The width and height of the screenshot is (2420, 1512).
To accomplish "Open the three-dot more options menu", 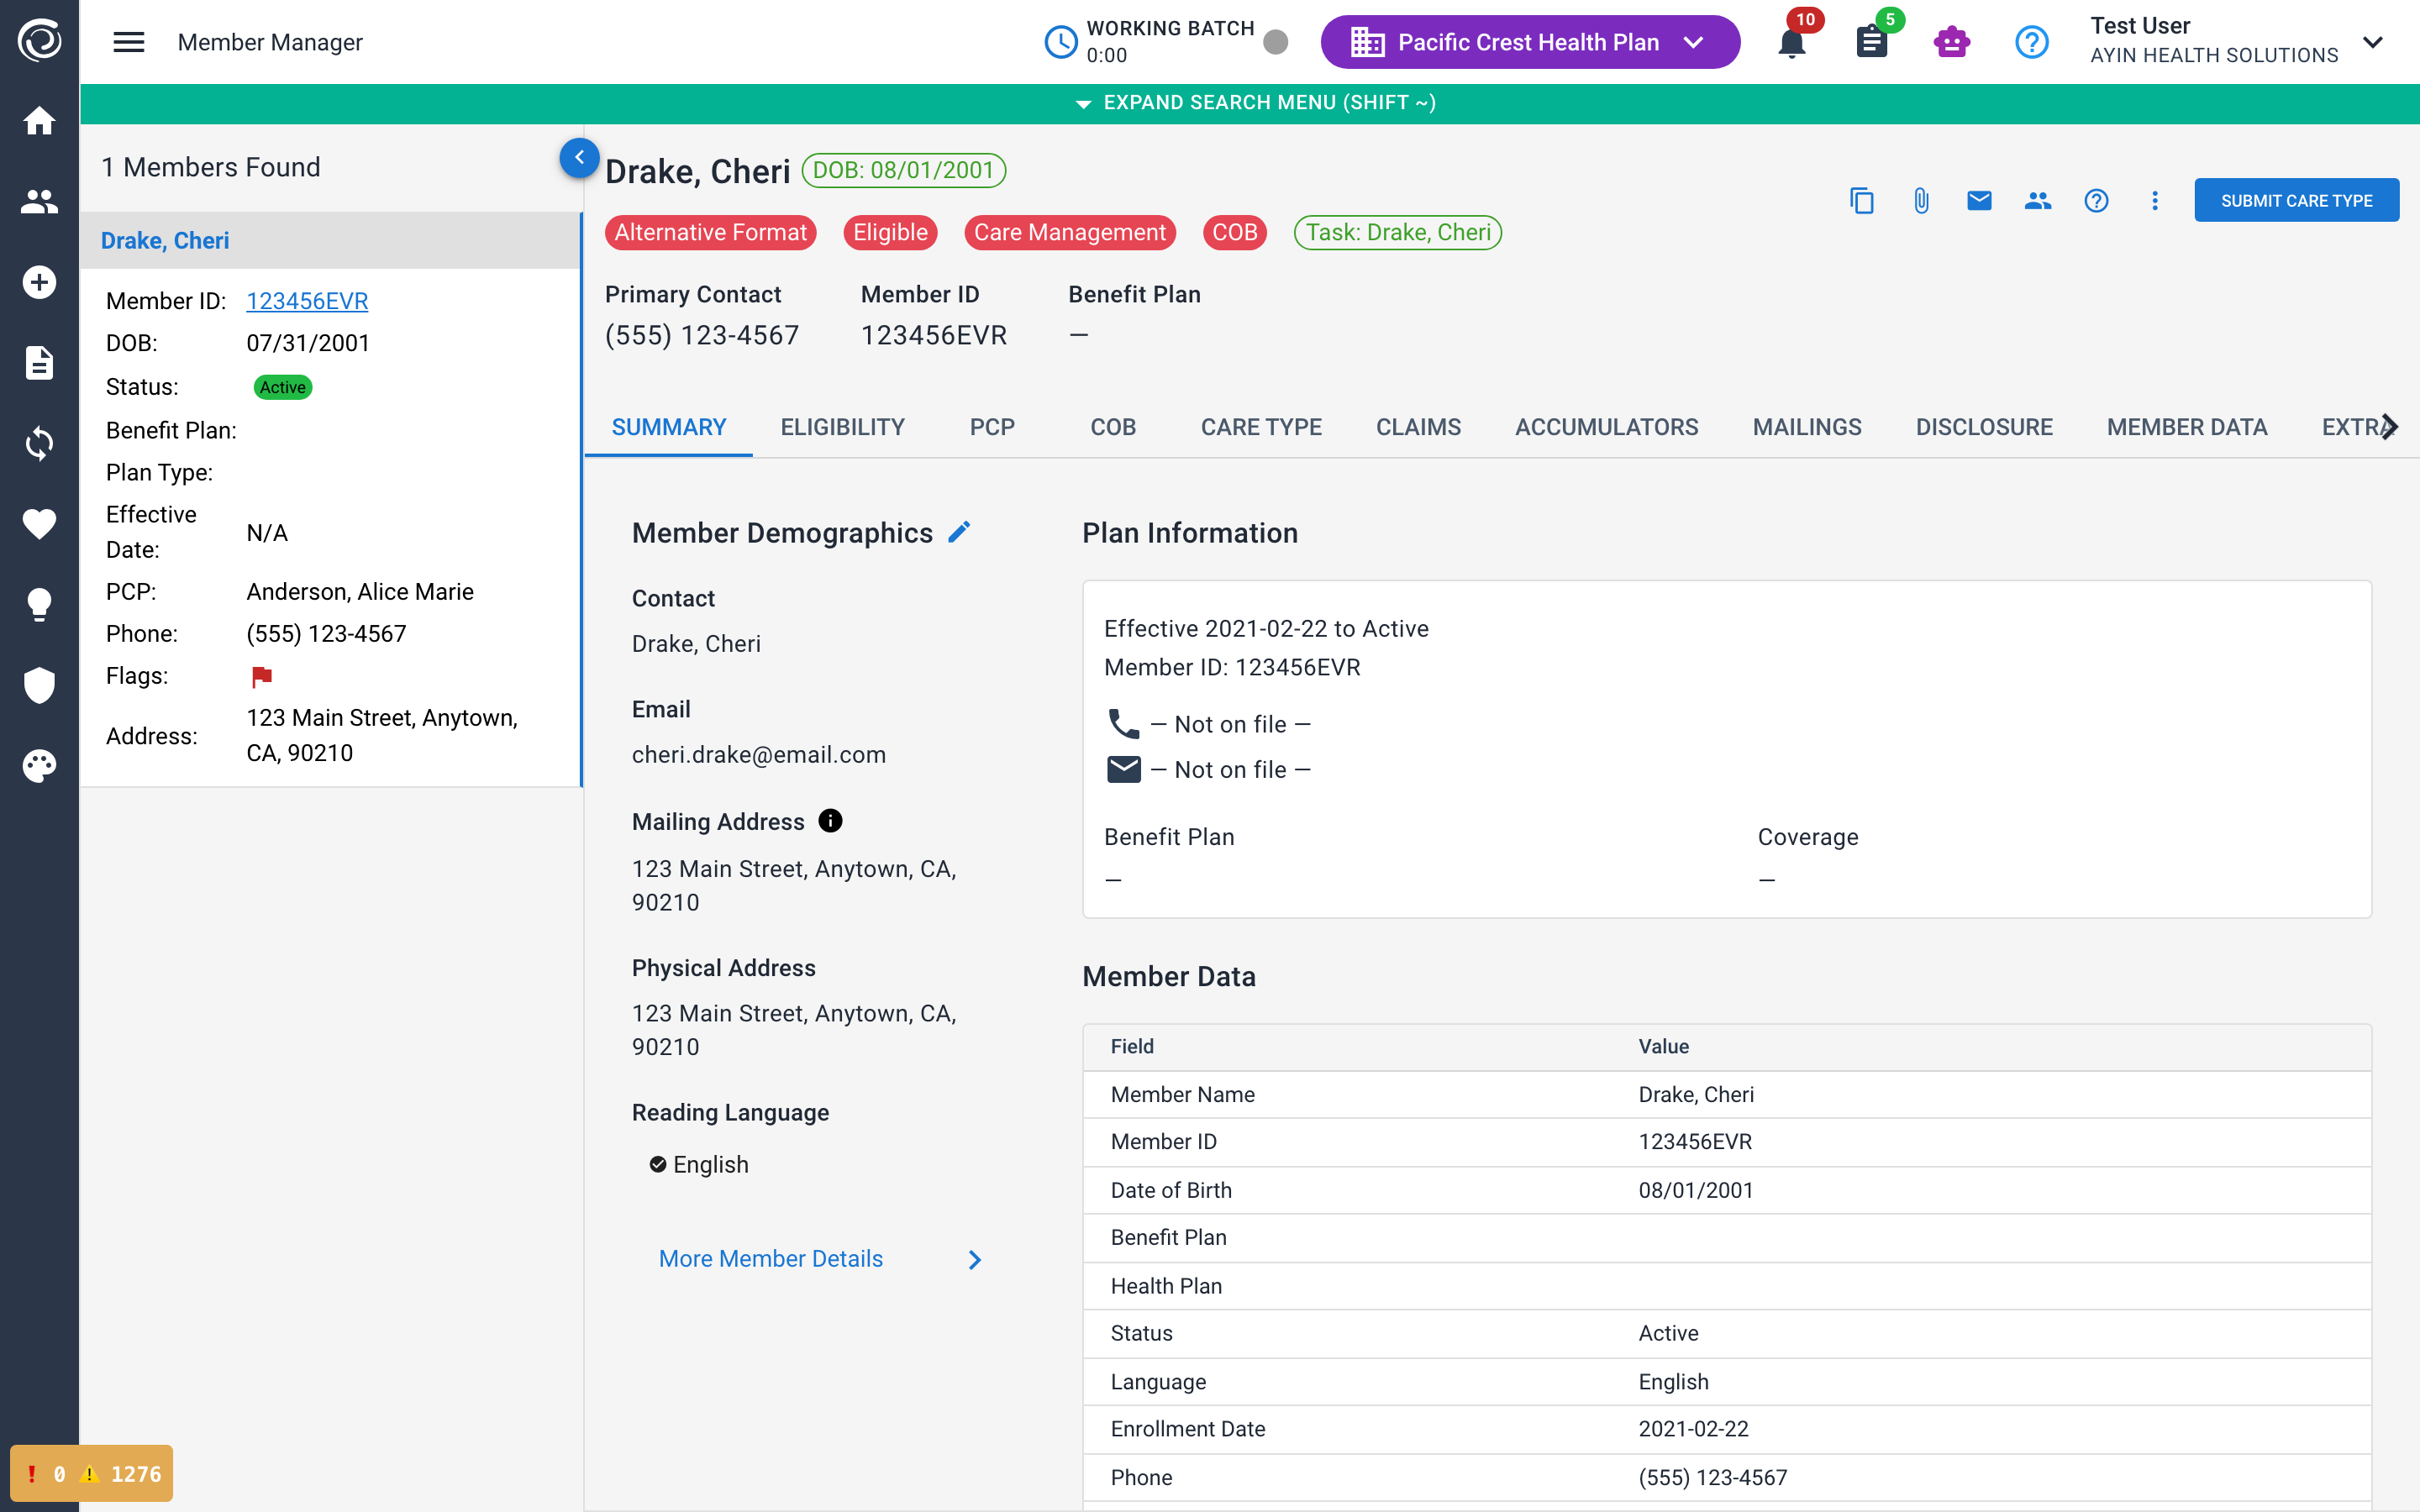I will pyautogui.click(x=2155, y=201).
